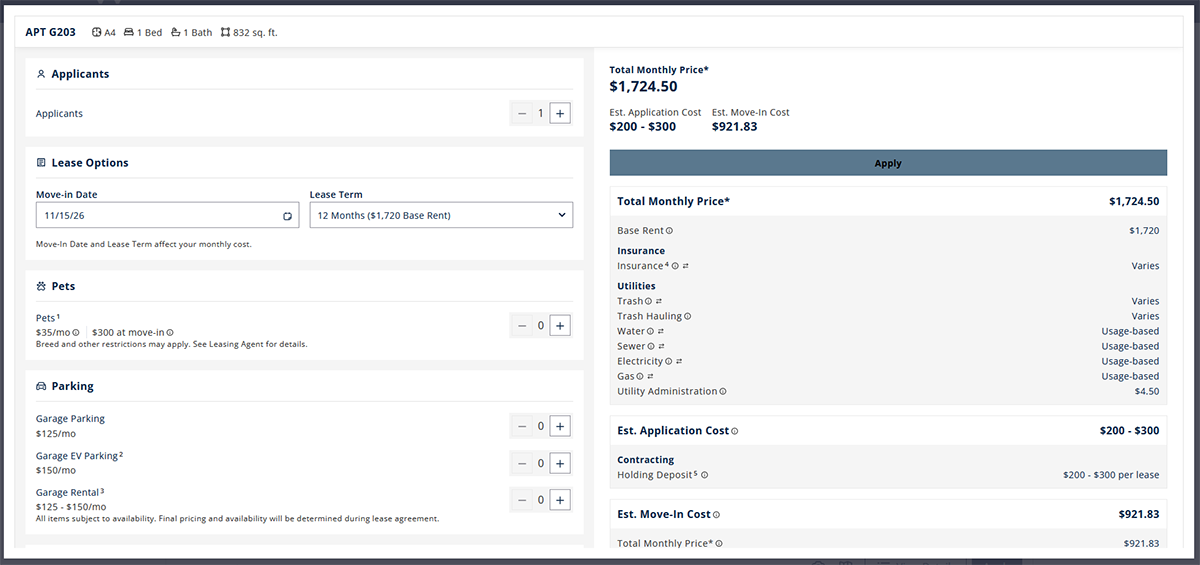1200x565 pixels.
Task: Click the Trash swap arrows icon
Action: 659,301
